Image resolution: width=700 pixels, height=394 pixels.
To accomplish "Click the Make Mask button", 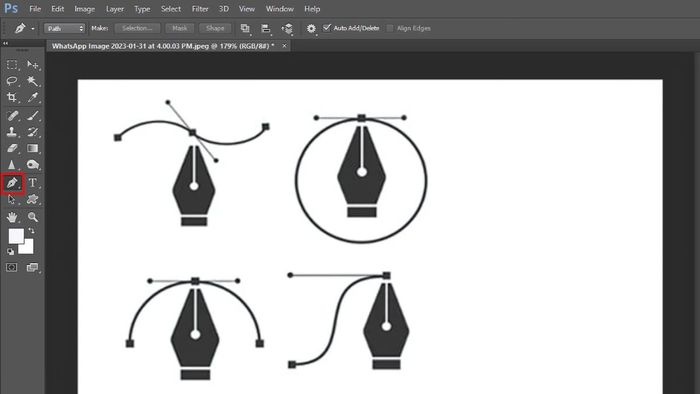I will [179, 28].
